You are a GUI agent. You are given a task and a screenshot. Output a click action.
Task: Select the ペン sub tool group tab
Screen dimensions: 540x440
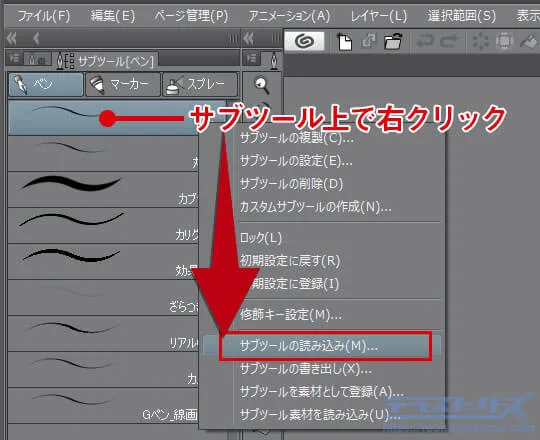pyautogui.click(x=46, y=84)
